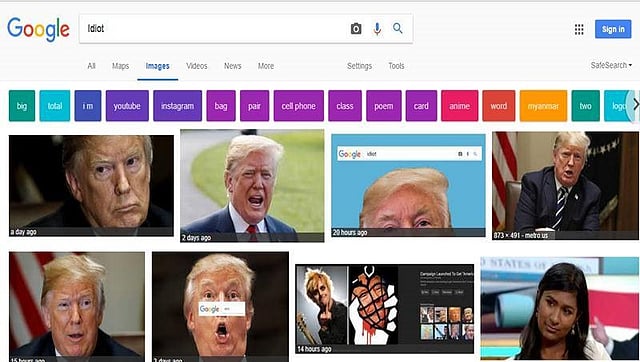Click the Sign in button

(x=613, y=29)
